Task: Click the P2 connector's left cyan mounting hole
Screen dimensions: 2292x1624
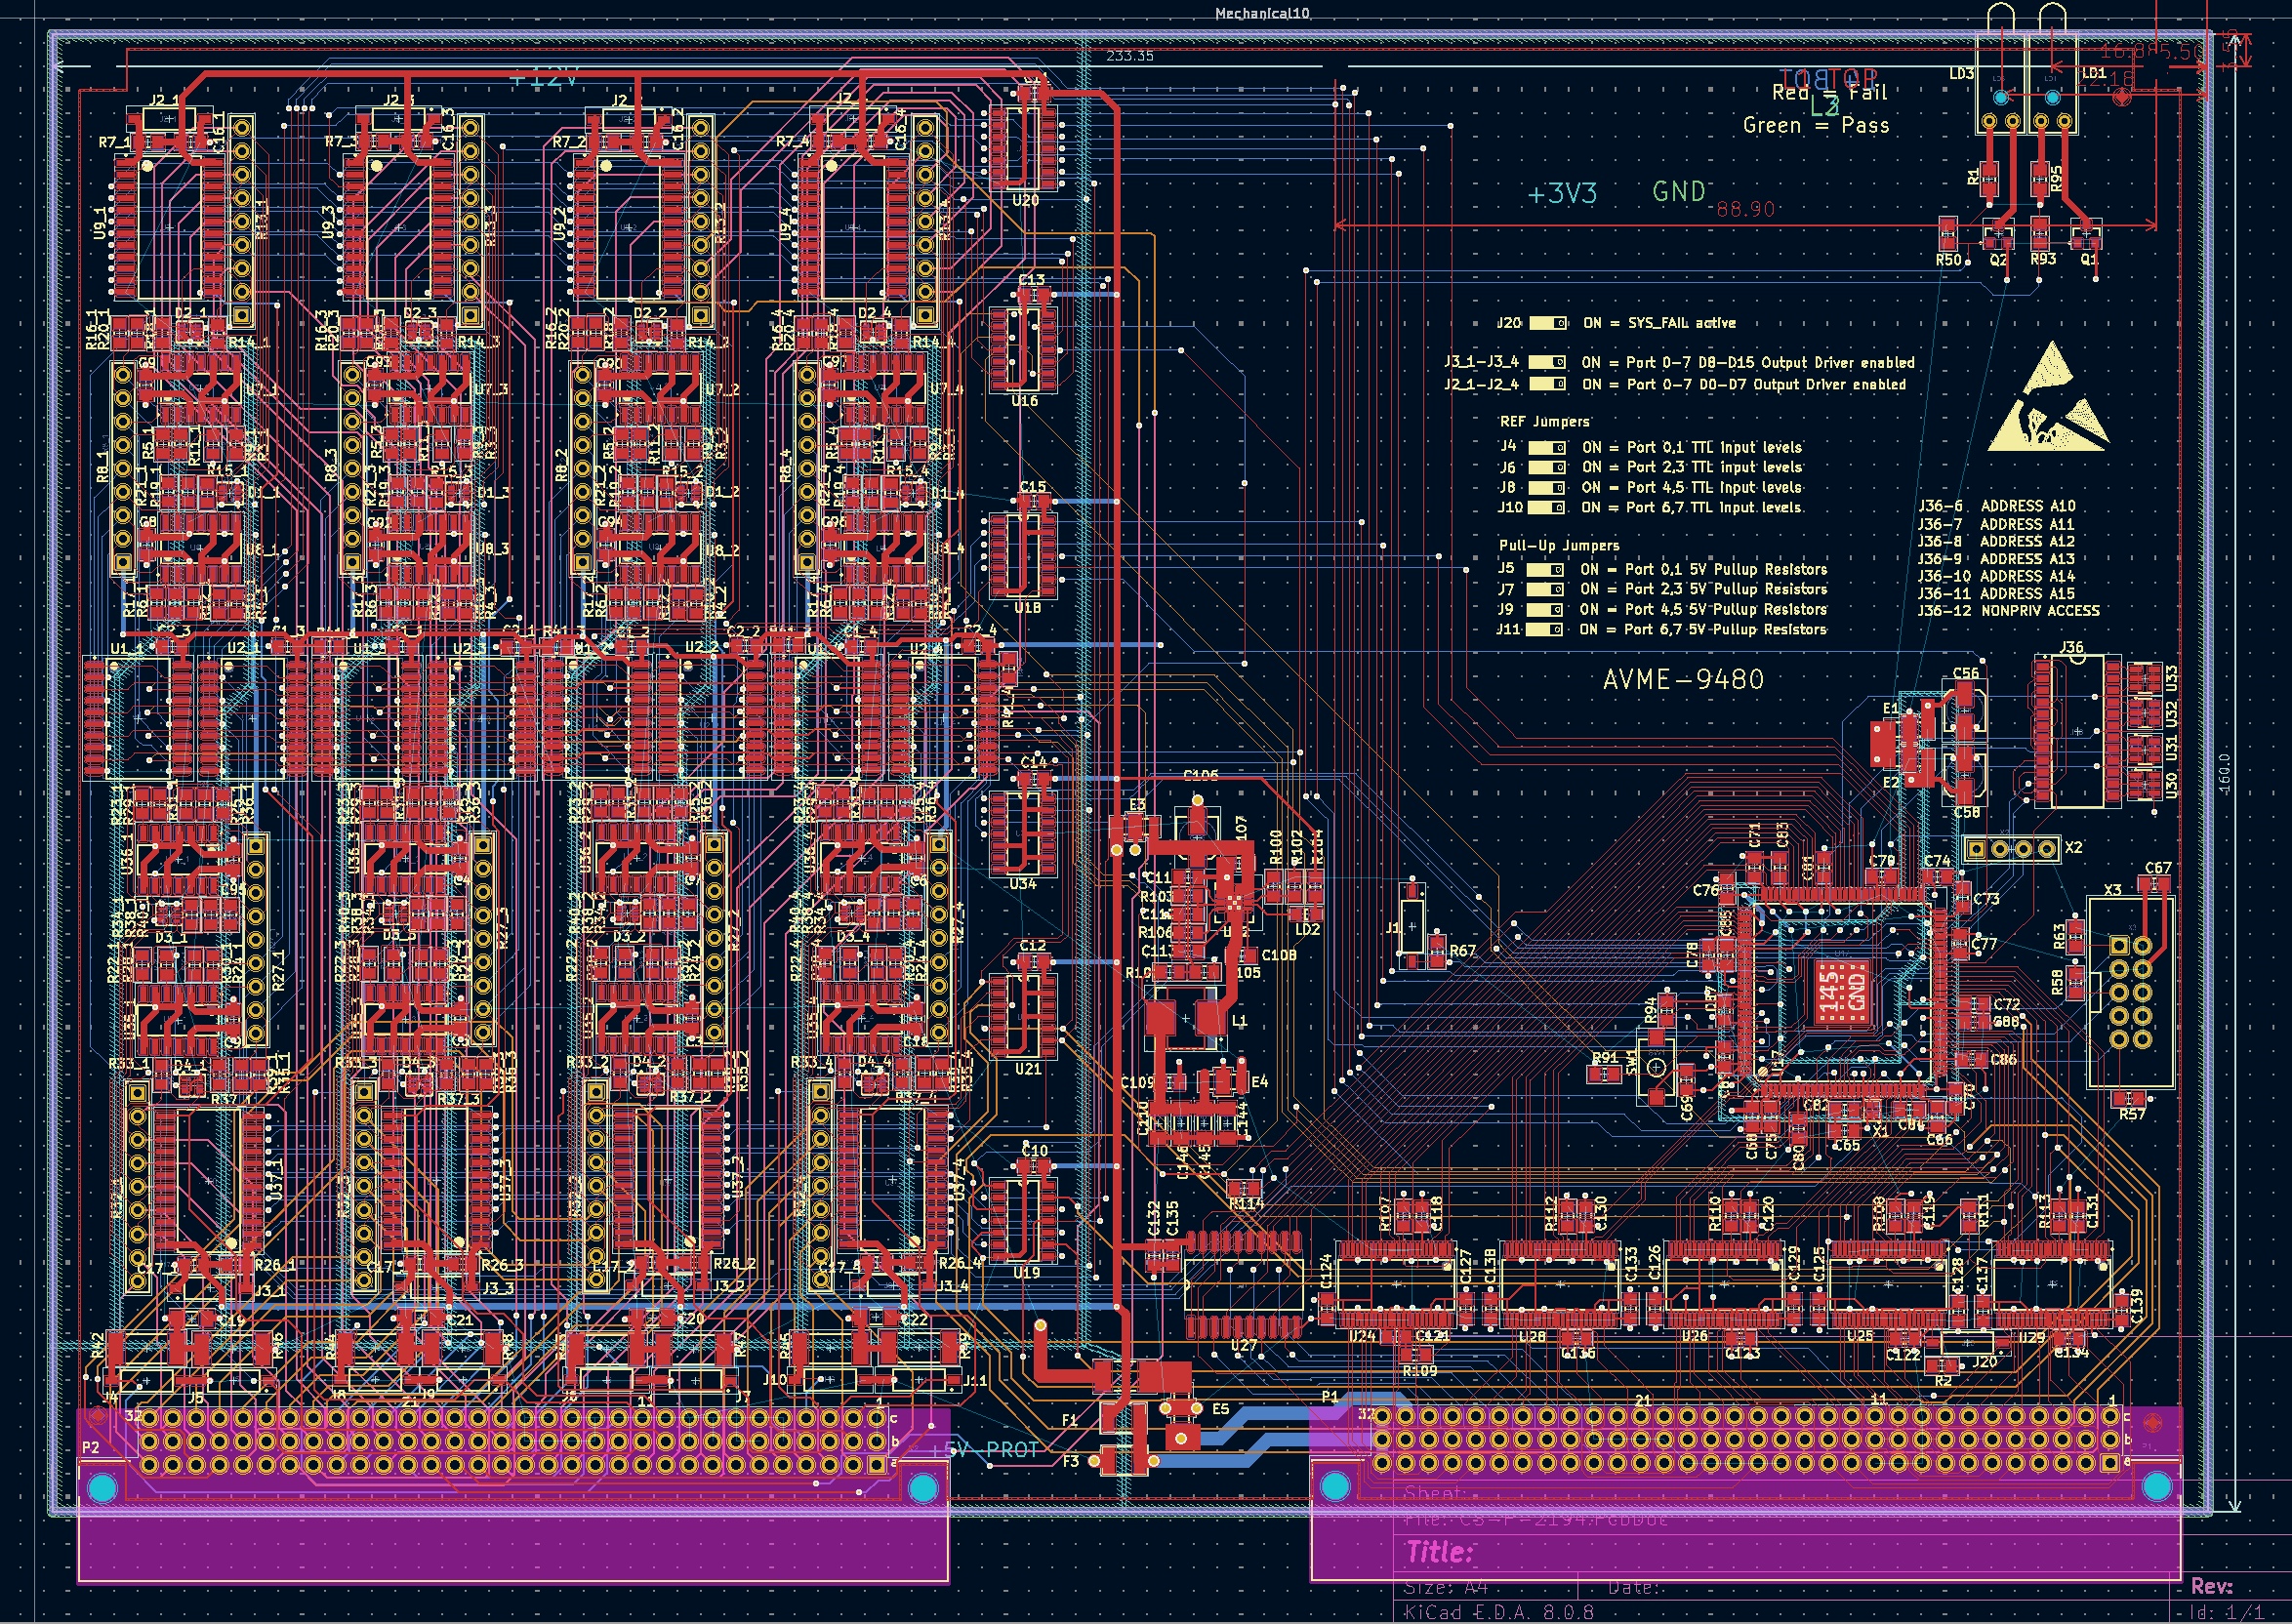Action: pyautogui.click(x=102, y=1489)
